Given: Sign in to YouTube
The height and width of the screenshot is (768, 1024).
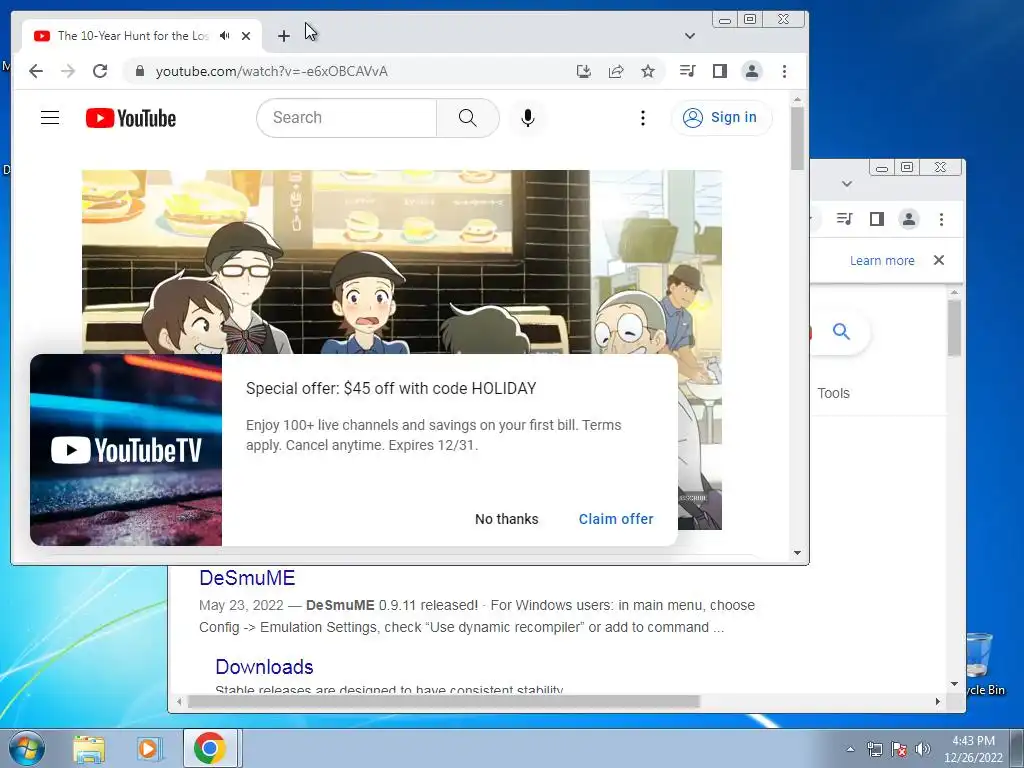Looking at the screenshot, I should coord(721,118).
